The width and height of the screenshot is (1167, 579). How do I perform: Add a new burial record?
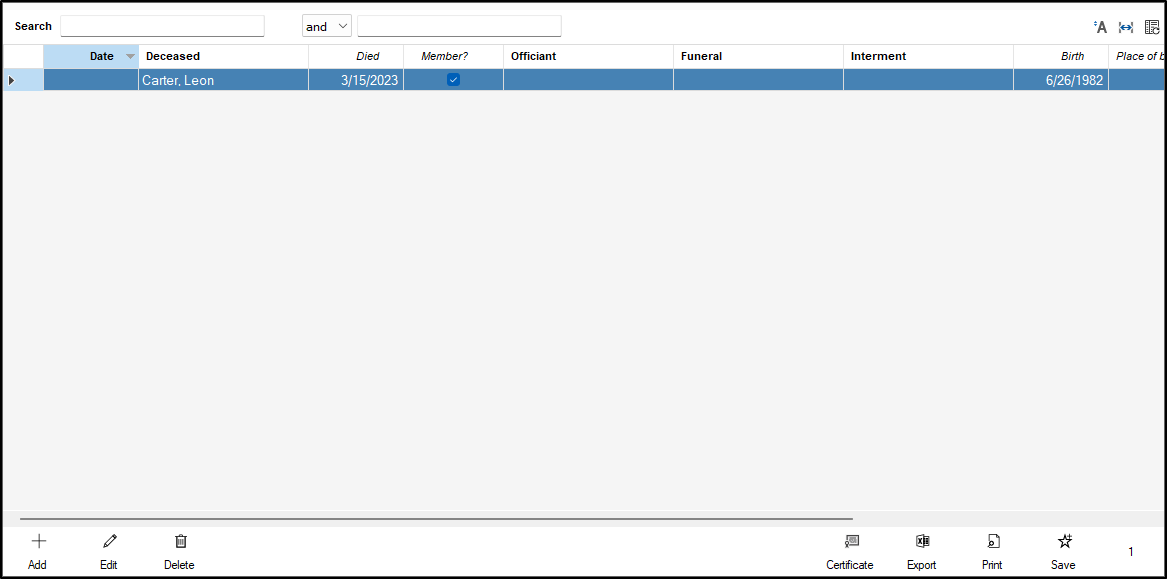38,551
